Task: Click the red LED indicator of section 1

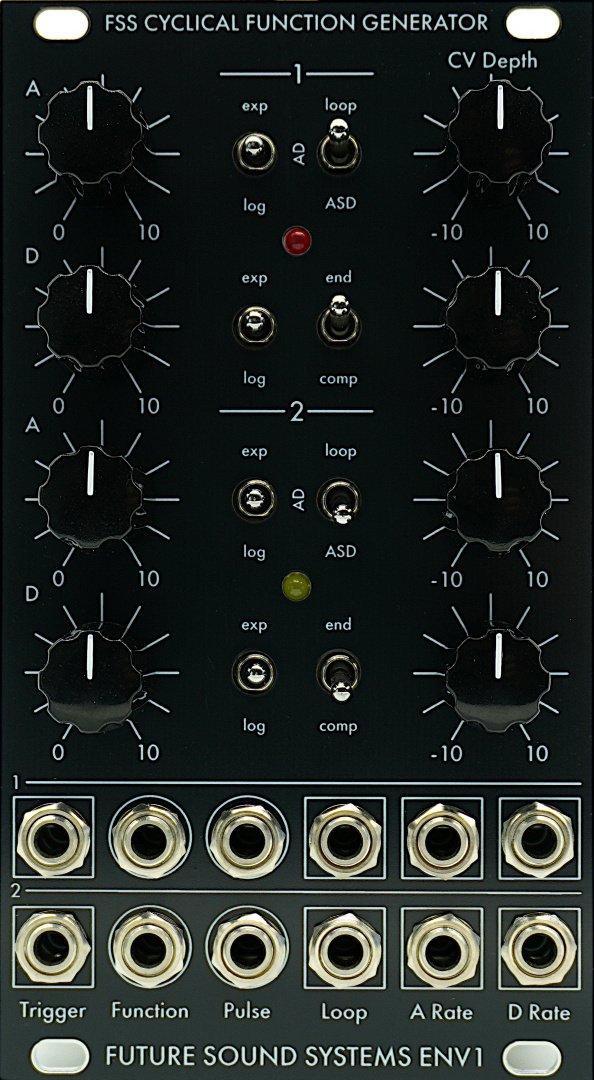Action: (297, 240)
